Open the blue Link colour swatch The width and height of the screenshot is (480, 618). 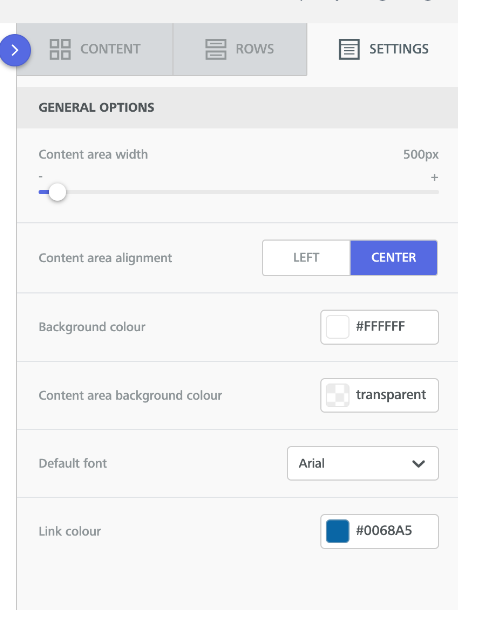coord(337,531)
